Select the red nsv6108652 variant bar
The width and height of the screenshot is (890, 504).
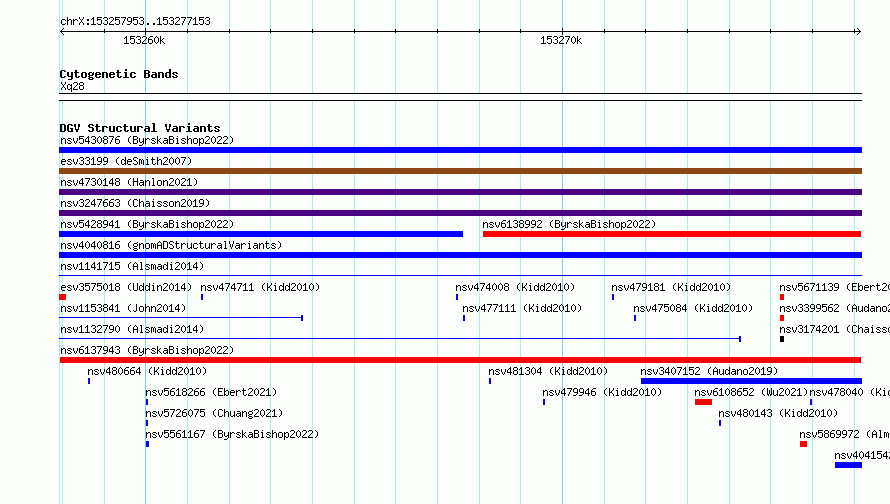click(703, 402)
